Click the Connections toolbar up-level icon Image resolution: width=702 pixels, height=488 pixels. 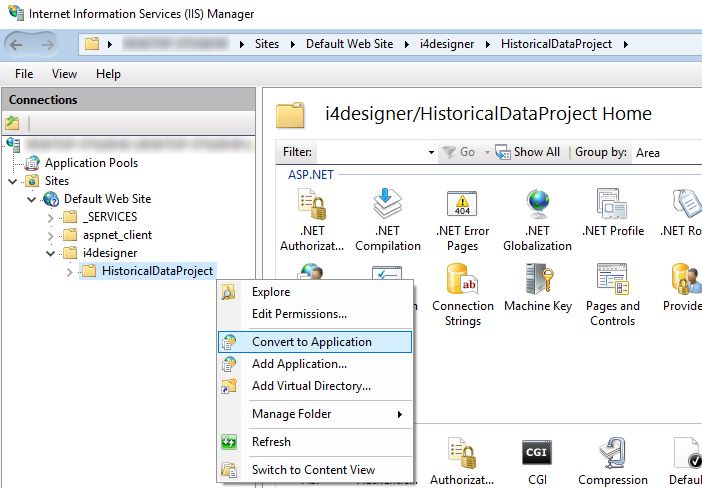[13, 123]
